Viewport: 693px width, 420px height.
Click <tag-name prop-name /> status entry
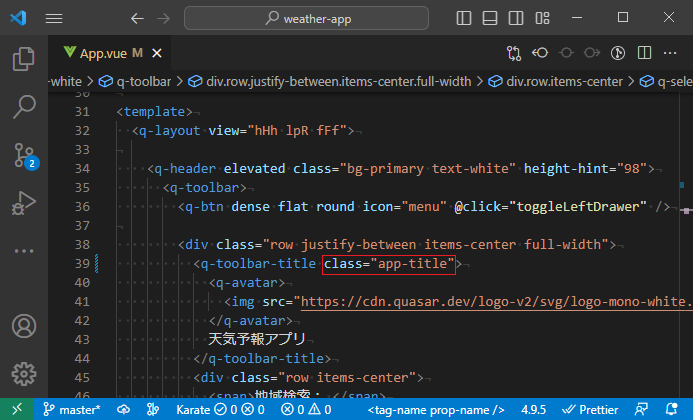point(436,410)
